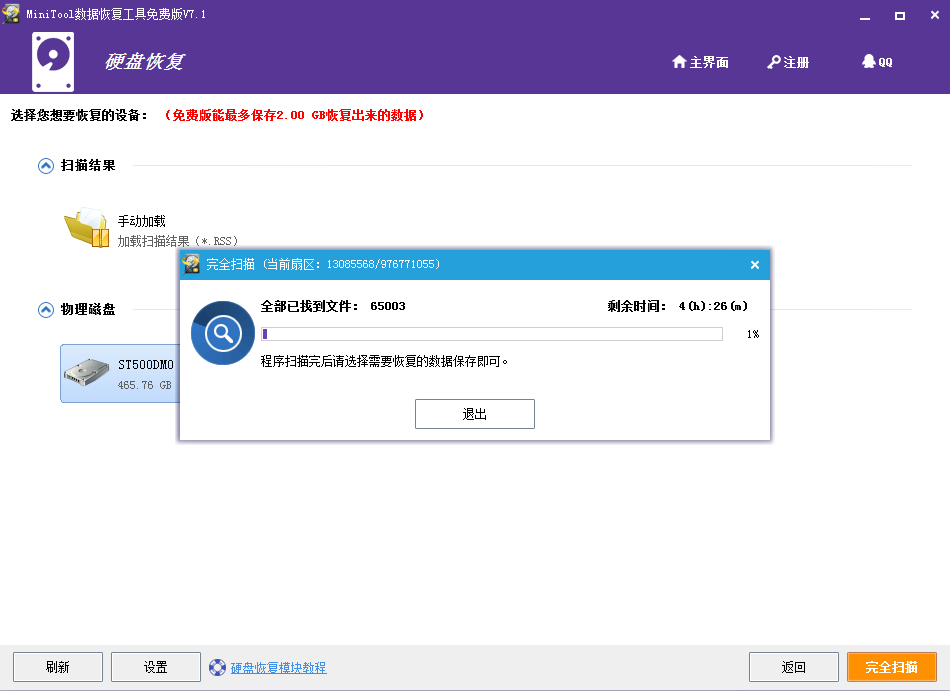This screenshot has width=950, height=691.
Task: Collapse the 扫描结果 section
Action: coord(46,165)
